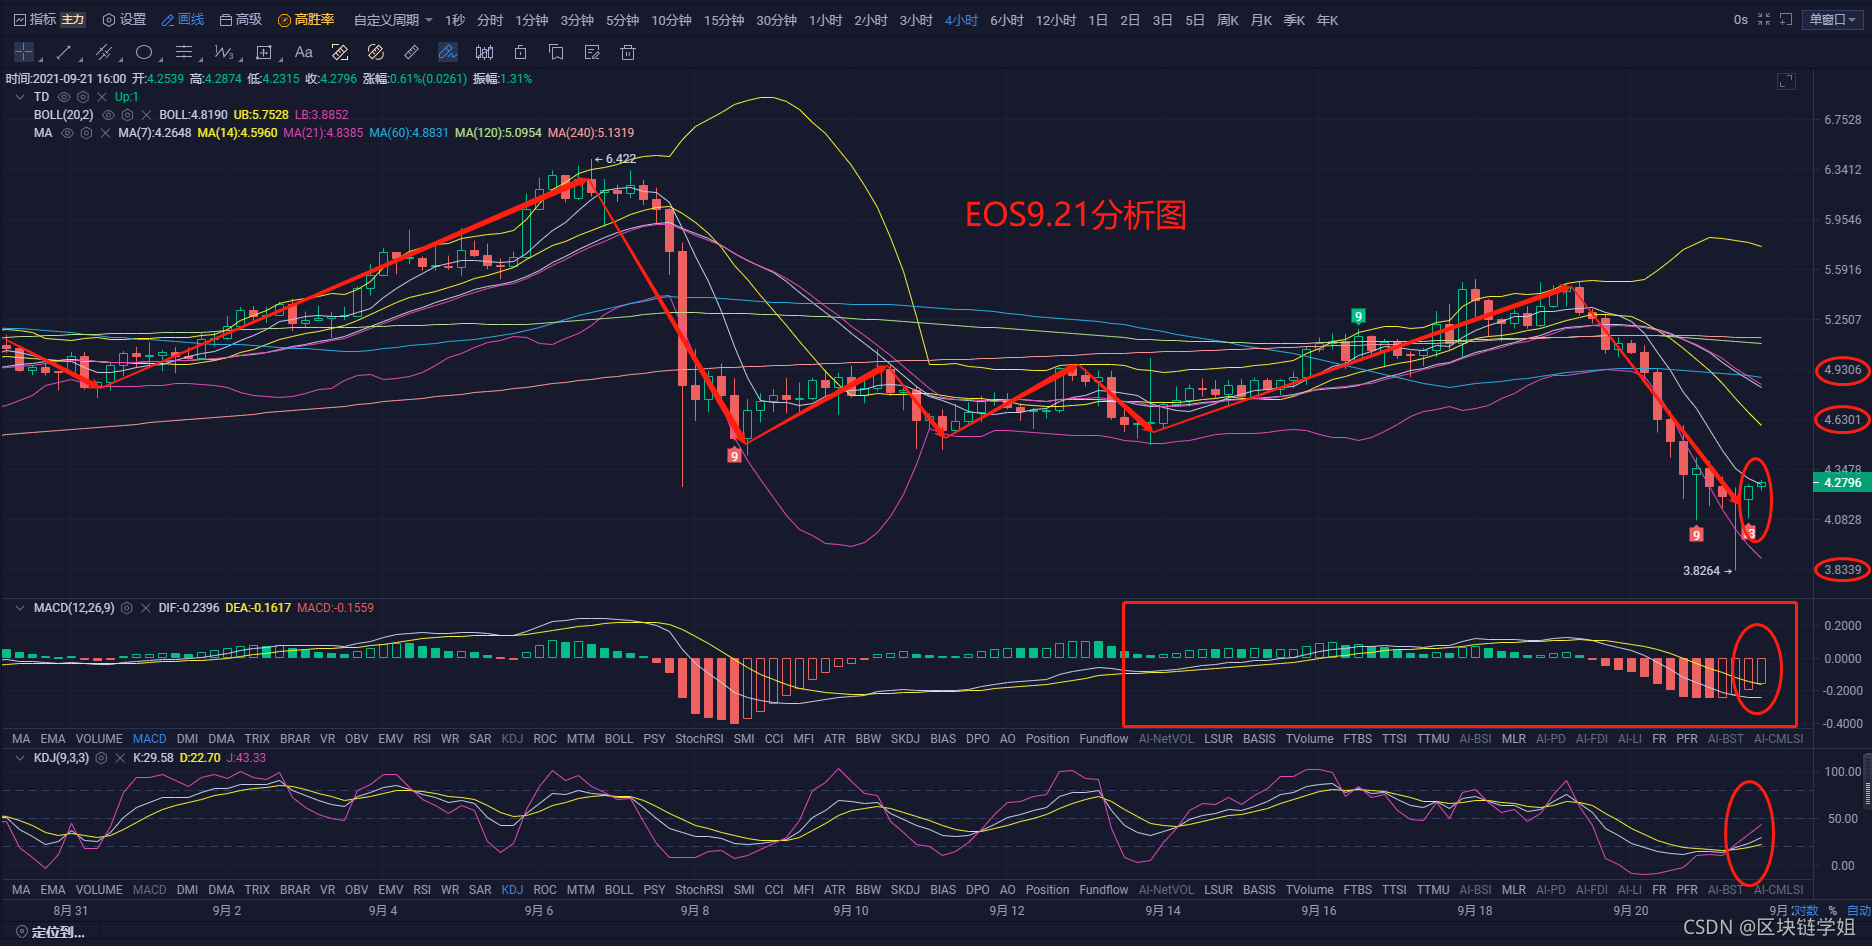Image resolution: width=1872 pixels, height=946 pixels.
Task: Click the % percent scale option
Action: click(x=1833, y=911)
